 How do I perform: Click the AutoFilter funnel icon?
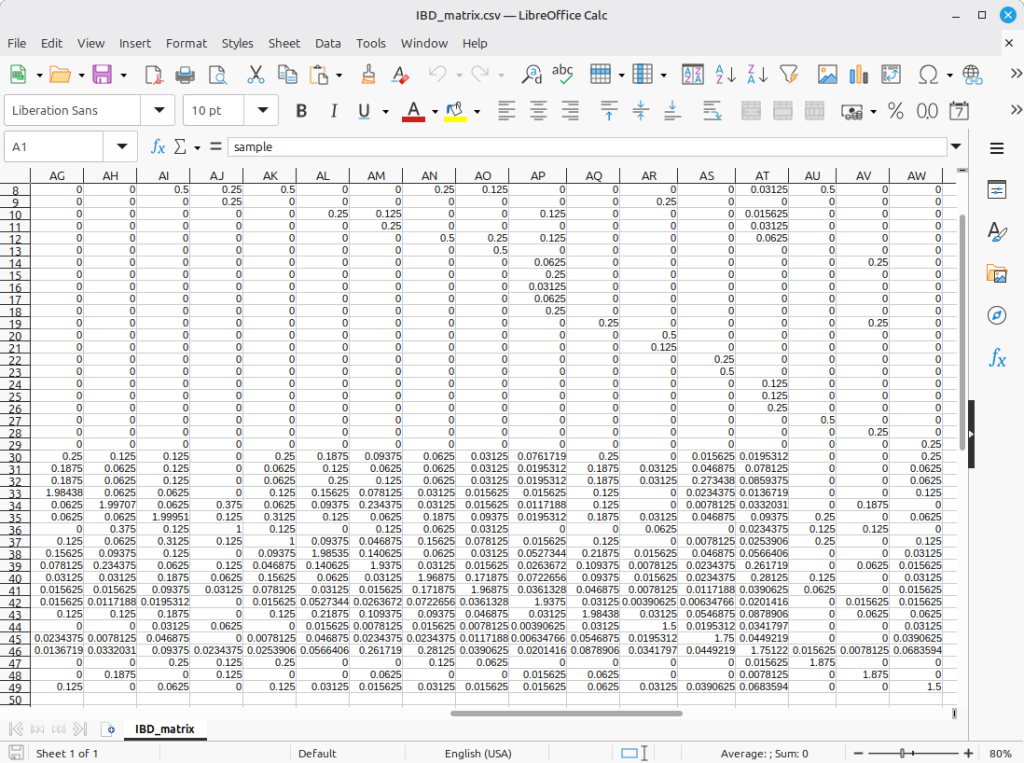tap(789, 75)
